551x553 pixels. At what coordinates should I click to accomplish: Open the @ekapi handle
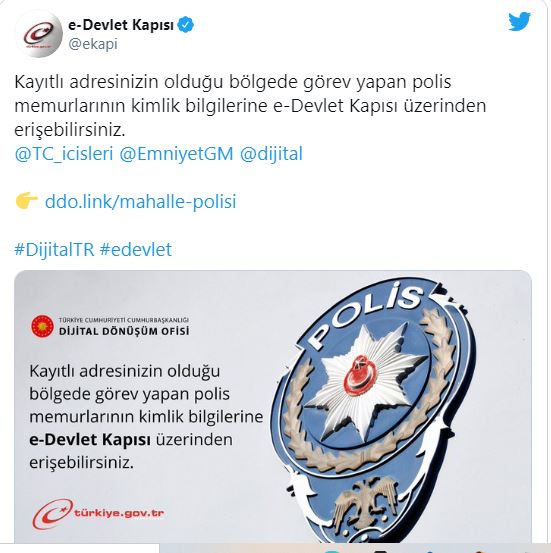(x=93, y=44)
